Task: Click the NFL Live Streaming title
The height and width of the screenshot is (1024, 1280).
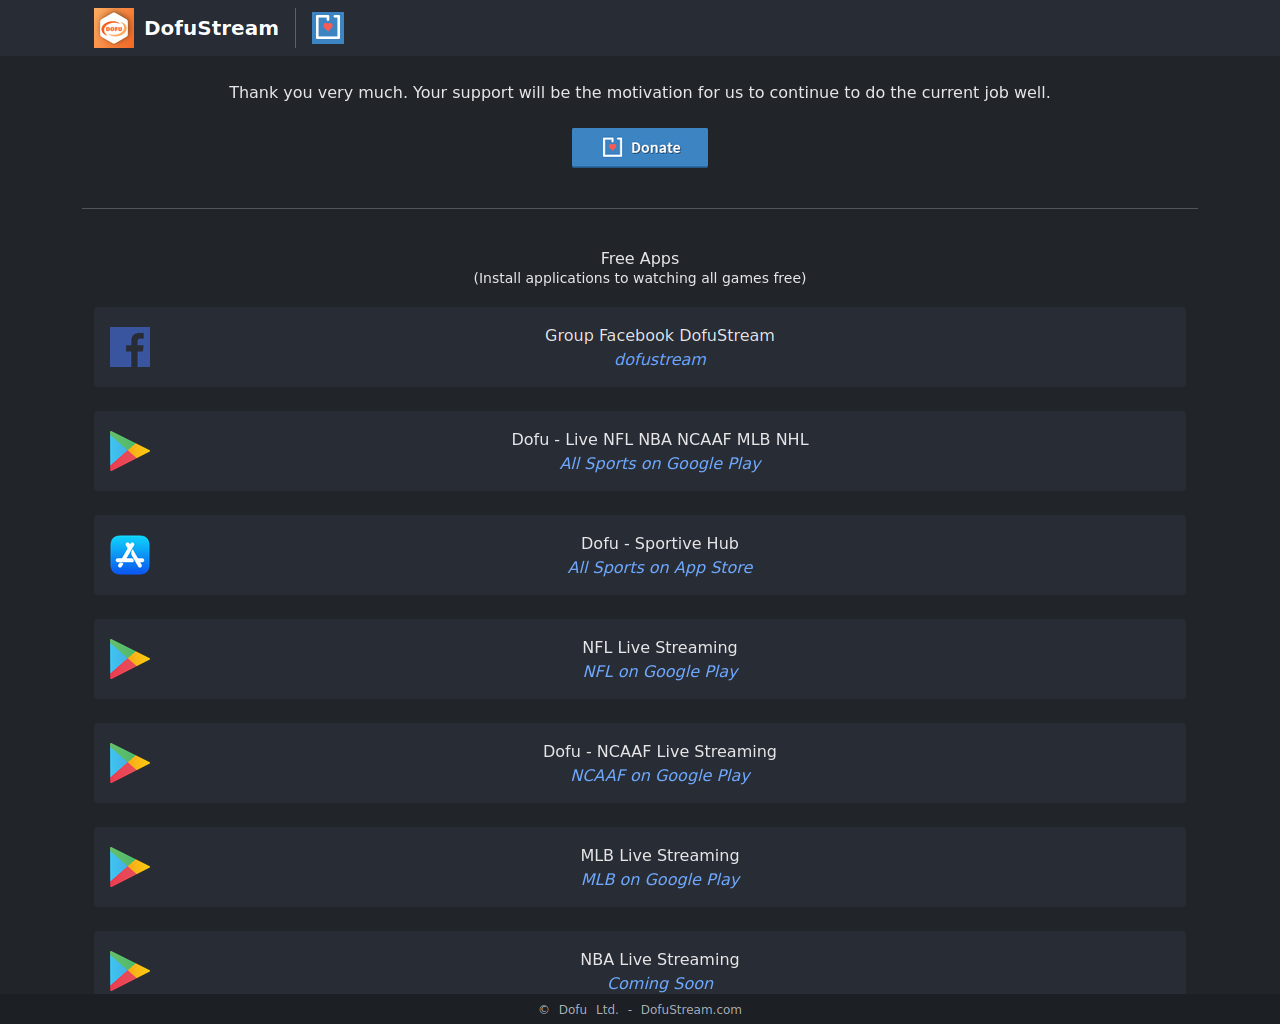Action: tap(660, 647)
